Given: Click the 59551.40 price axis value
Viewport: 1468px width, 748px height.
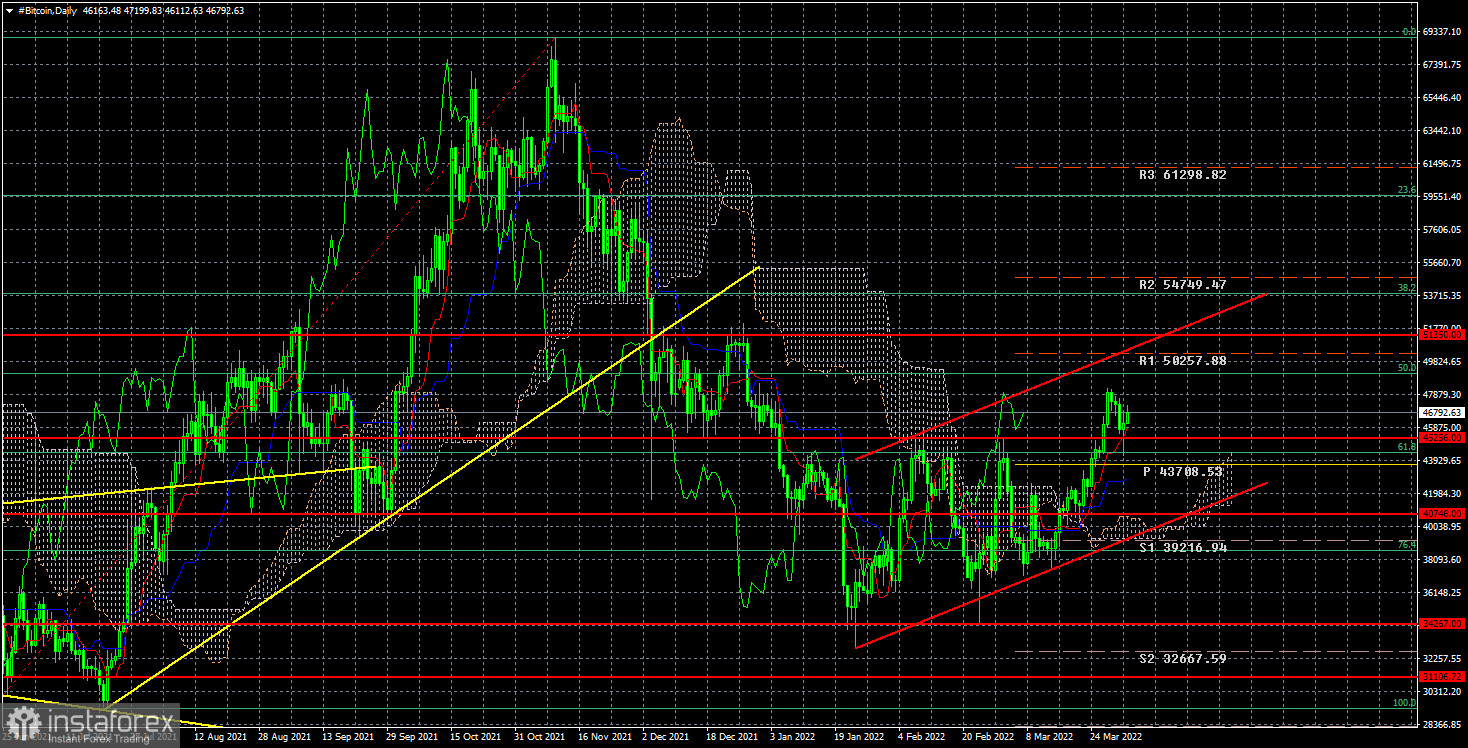Looking at the screenshot, I should click(x=1443, y=197).
